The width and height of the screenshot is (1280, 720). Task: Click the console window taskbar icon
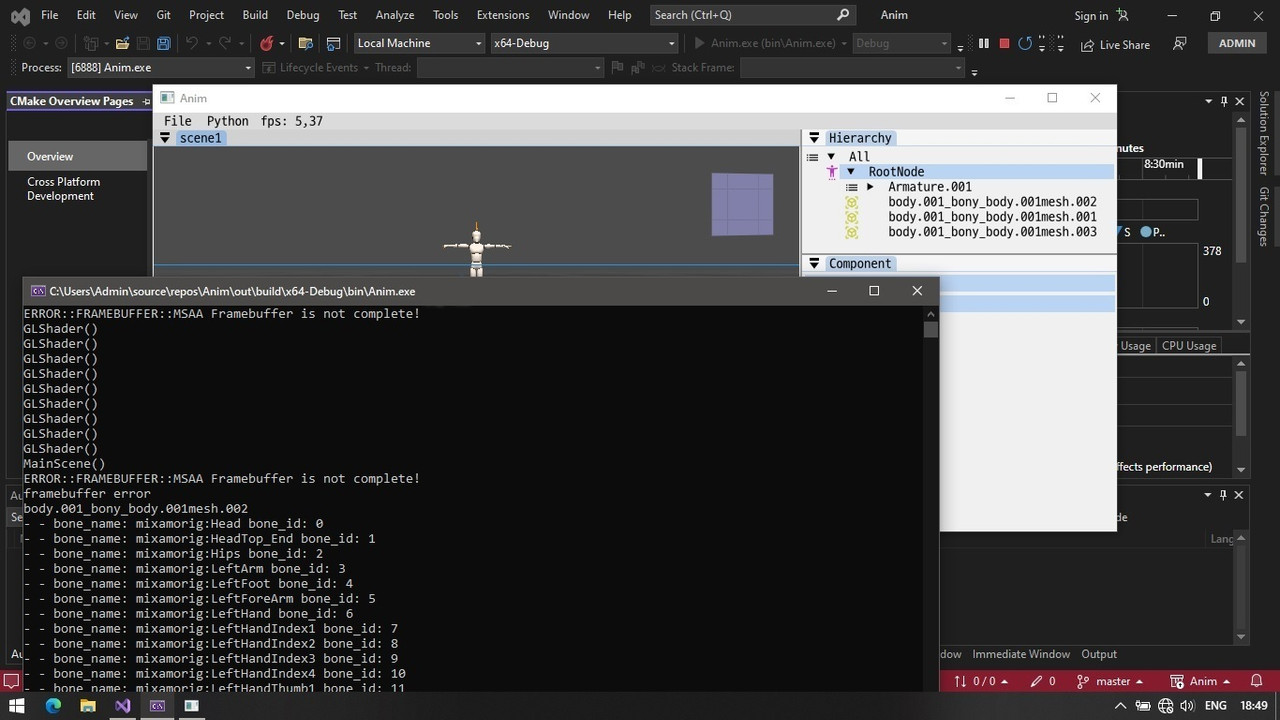(x=157, y=705)
